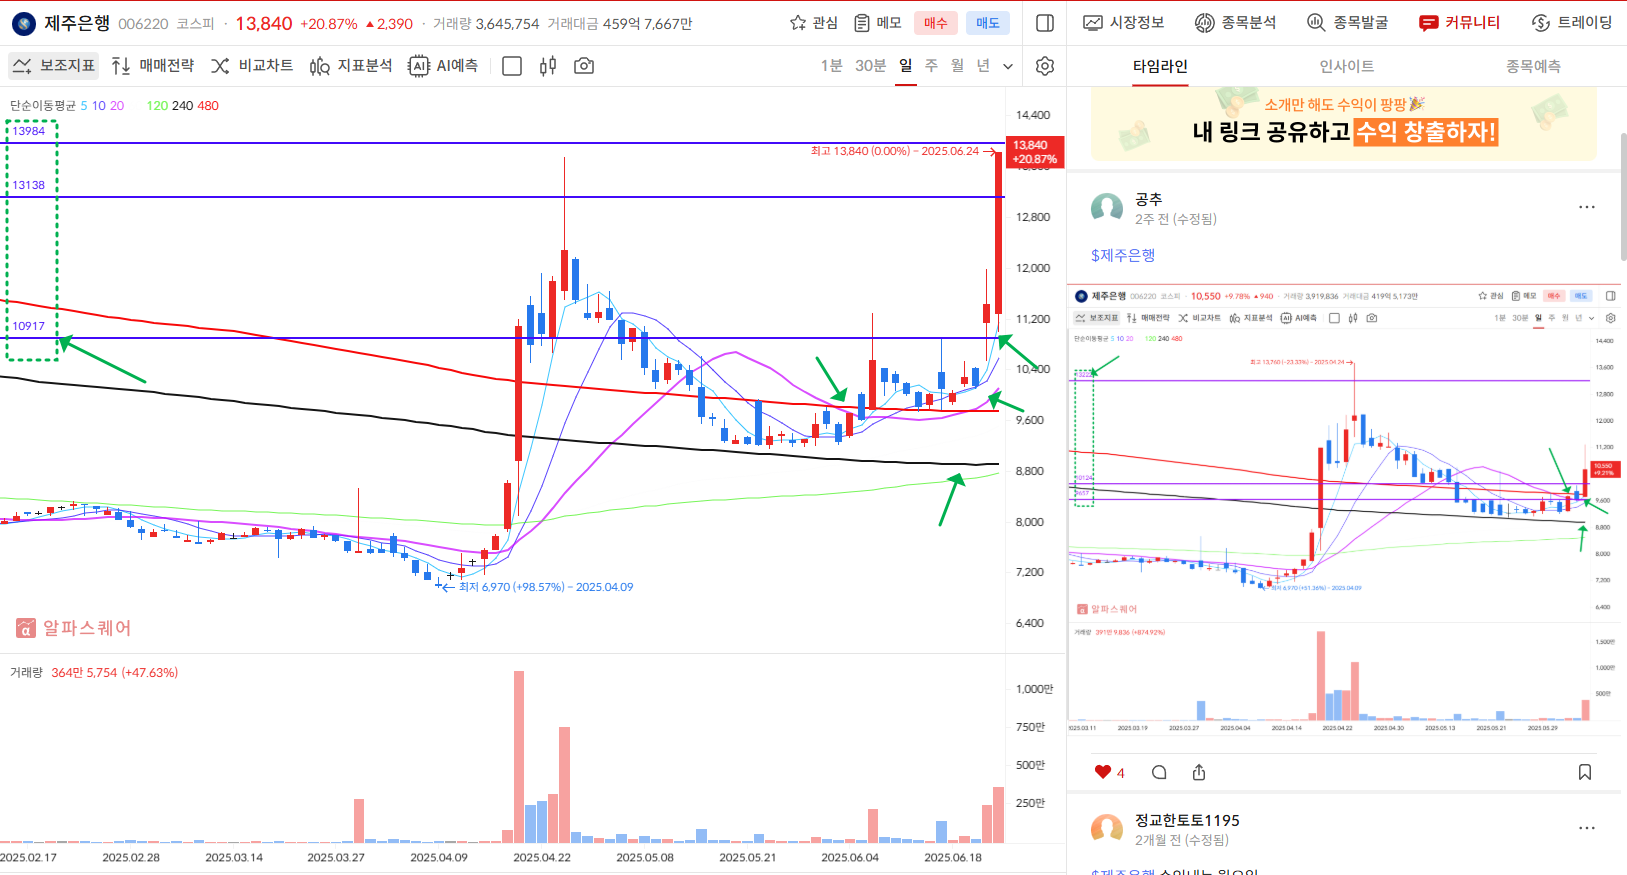Expand the timeframe dropdown chevron
1627x875 pixels.
(x=1008, y=67)
